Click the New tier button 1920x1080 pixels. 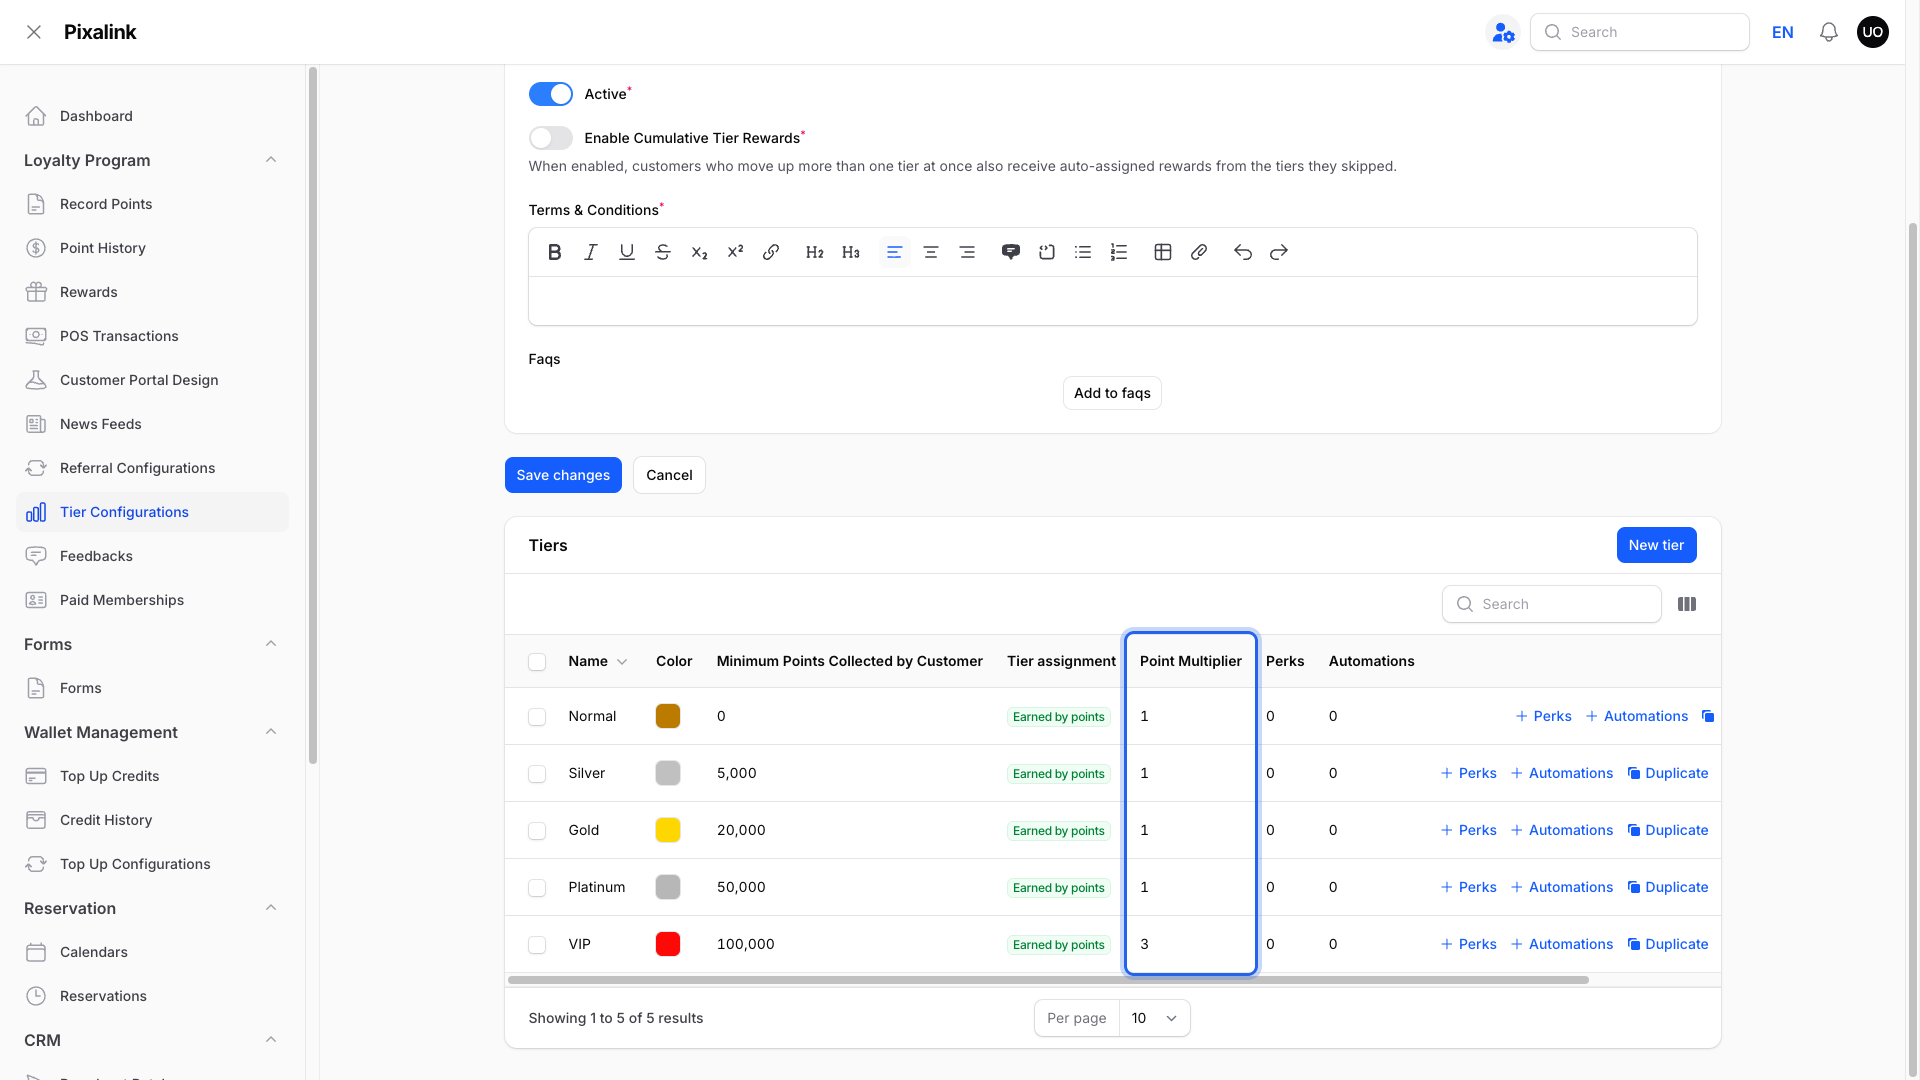click(x=1656, y=545)
